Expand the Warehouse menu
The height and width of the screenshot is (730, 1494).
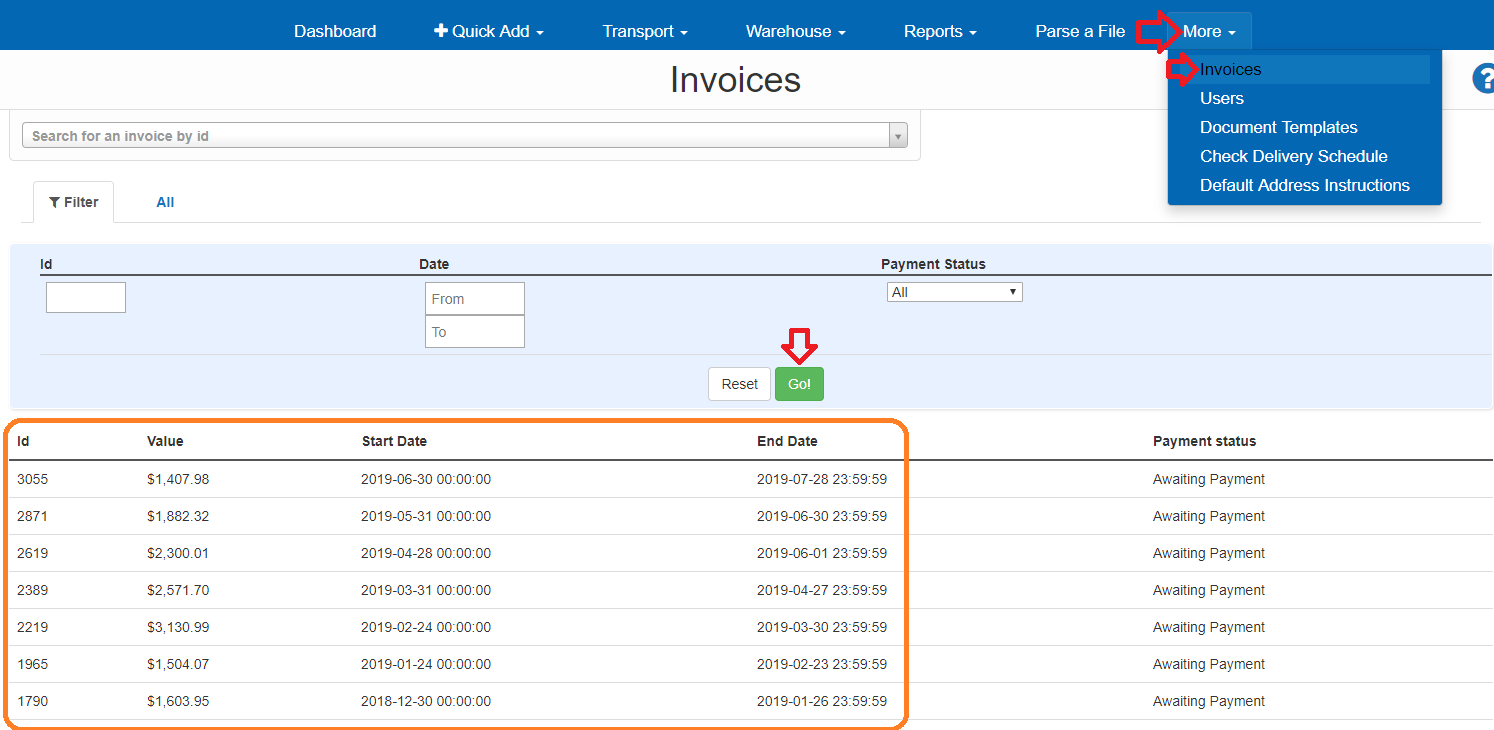coord(795,31)
